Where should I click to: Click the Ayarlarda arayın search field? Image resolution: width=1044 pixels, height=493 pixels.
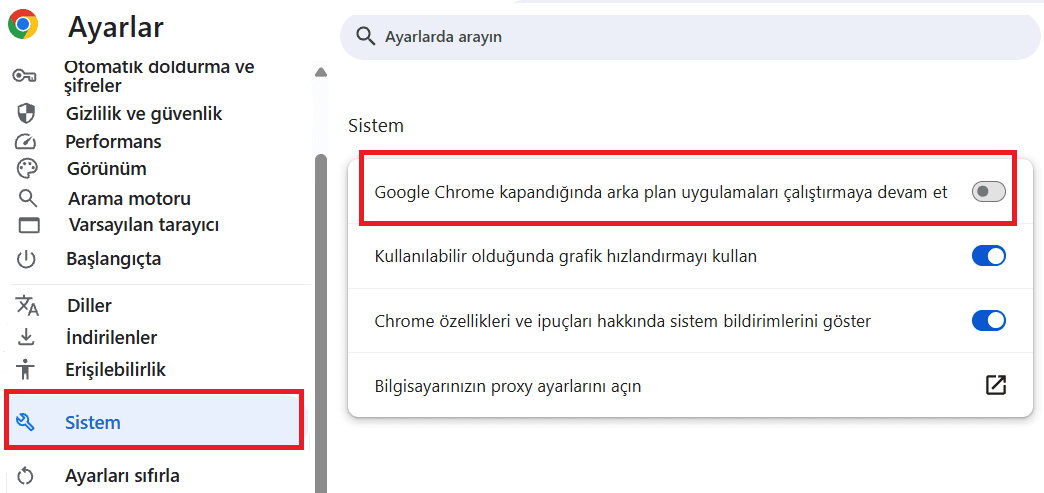(690, 37)
